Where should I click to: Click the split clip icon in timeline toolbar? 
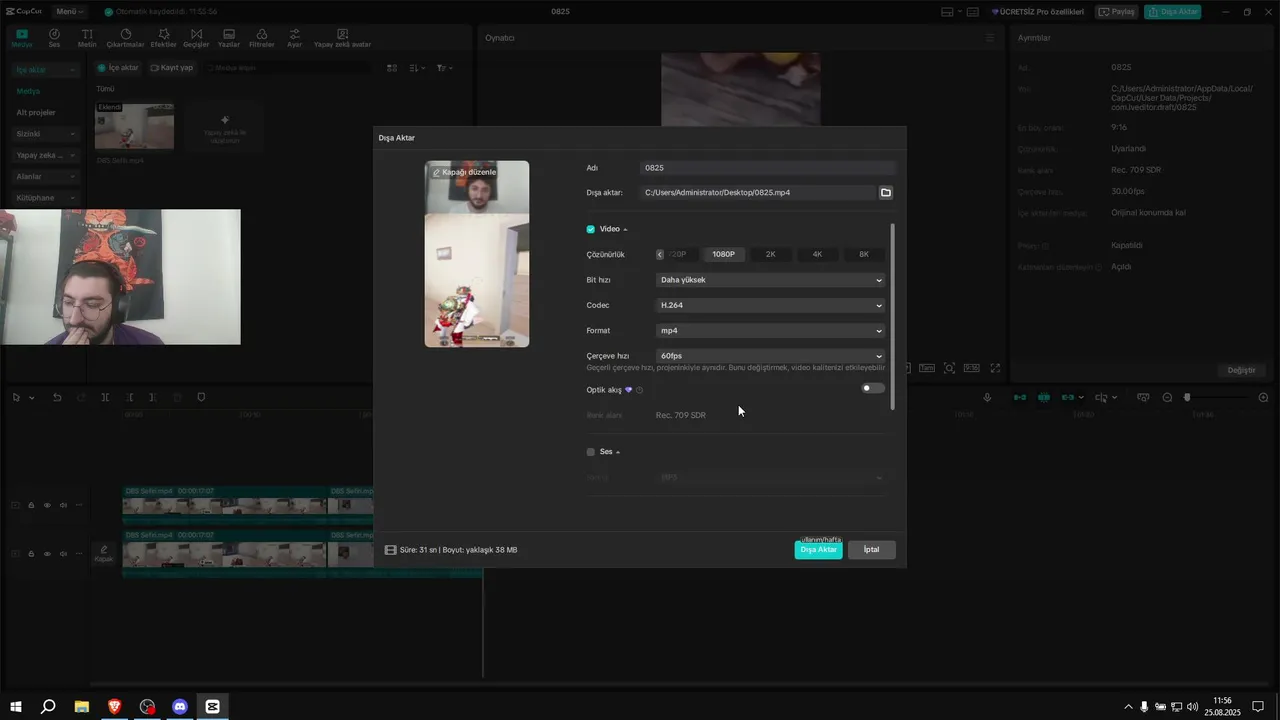105,397
